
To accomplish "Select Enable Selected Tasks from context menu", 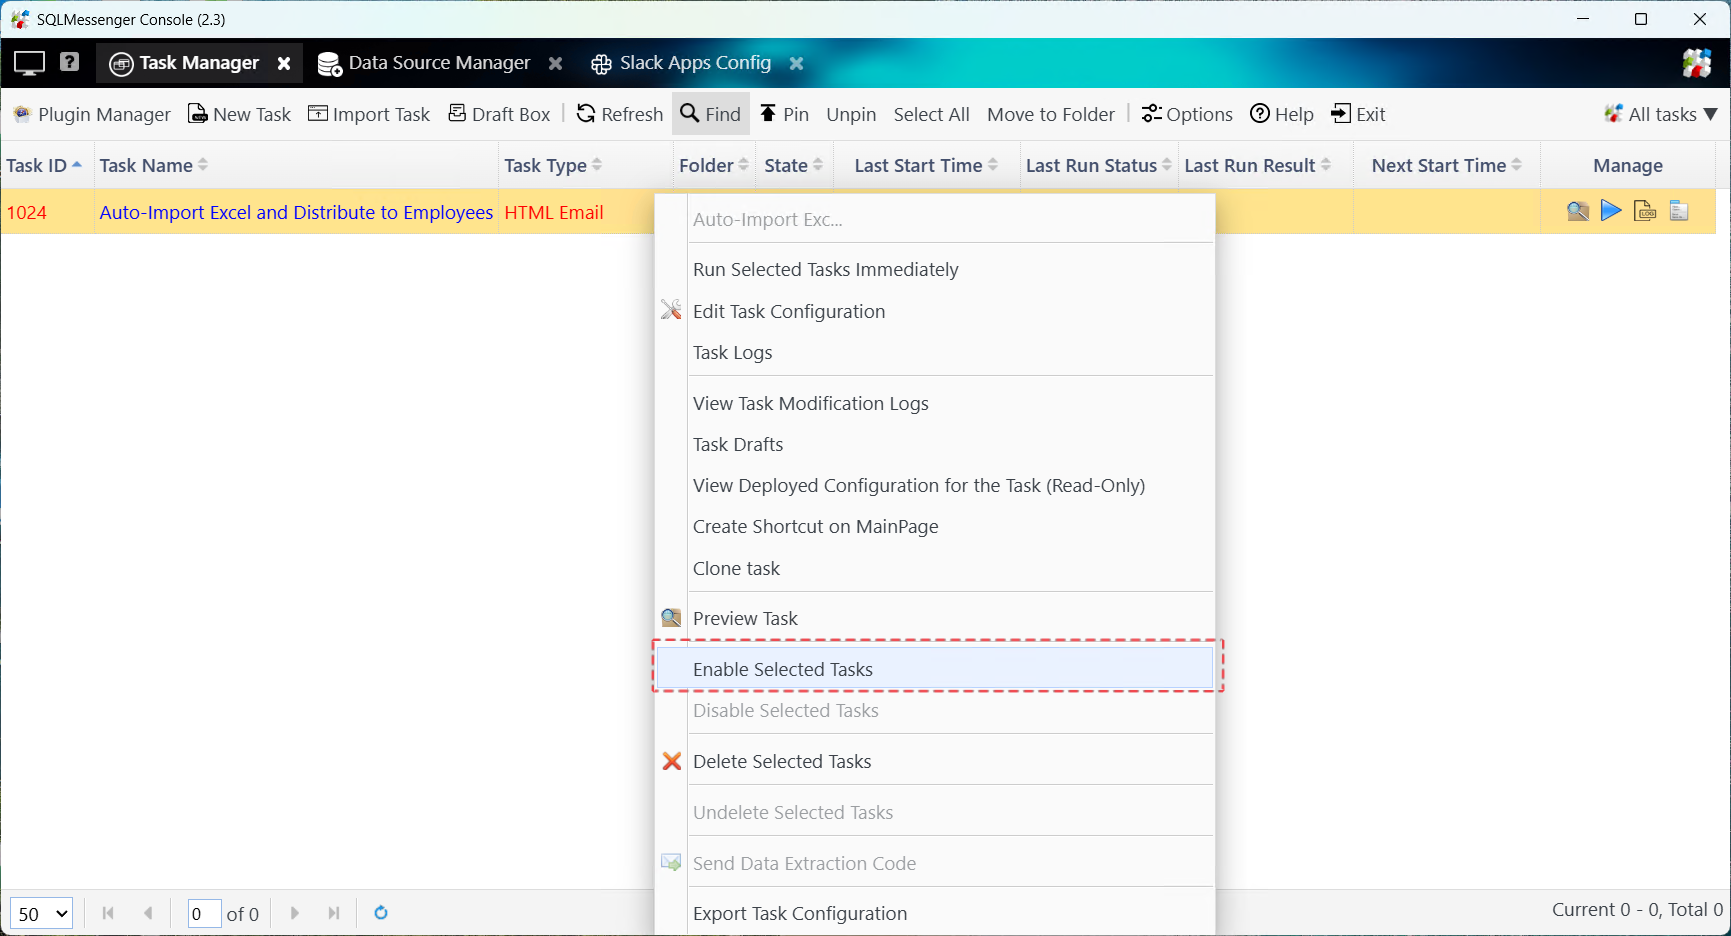I will pos(783,669).
